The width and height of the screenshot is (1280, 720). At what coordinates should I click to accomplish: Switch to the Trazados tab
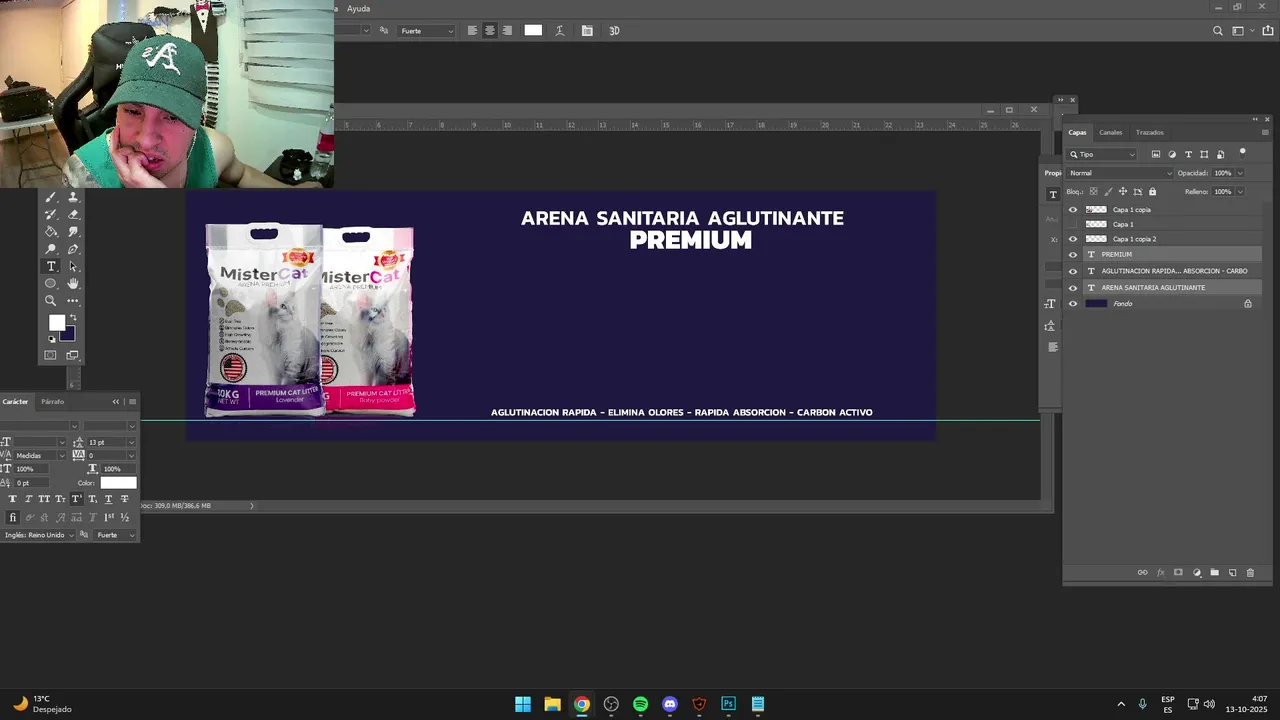tap(1149, 132)
